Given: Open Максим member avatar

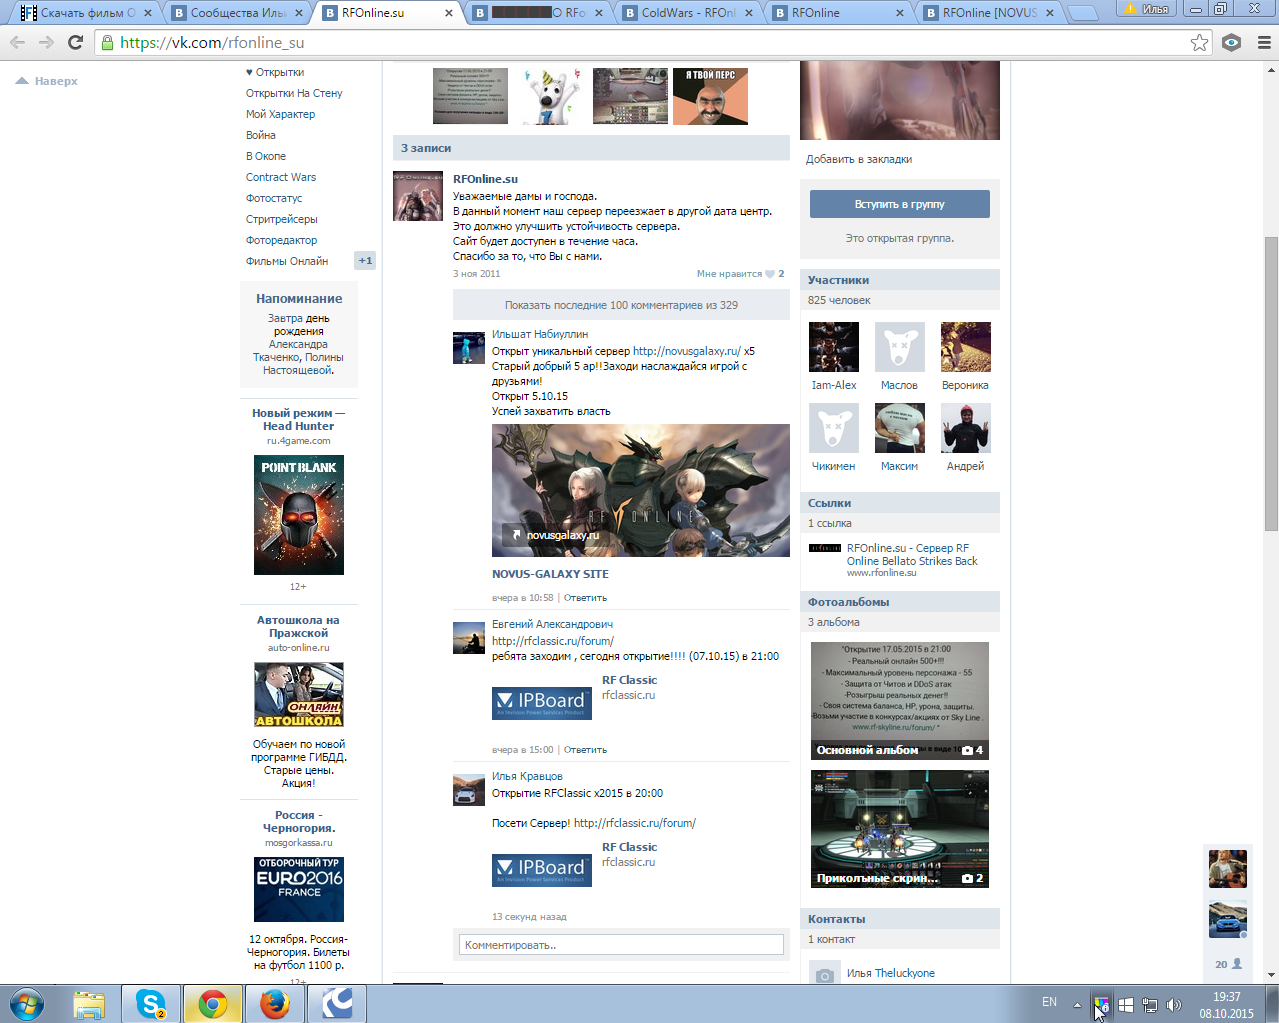Looking at the screenshot, I should click(x=900, y=428).
